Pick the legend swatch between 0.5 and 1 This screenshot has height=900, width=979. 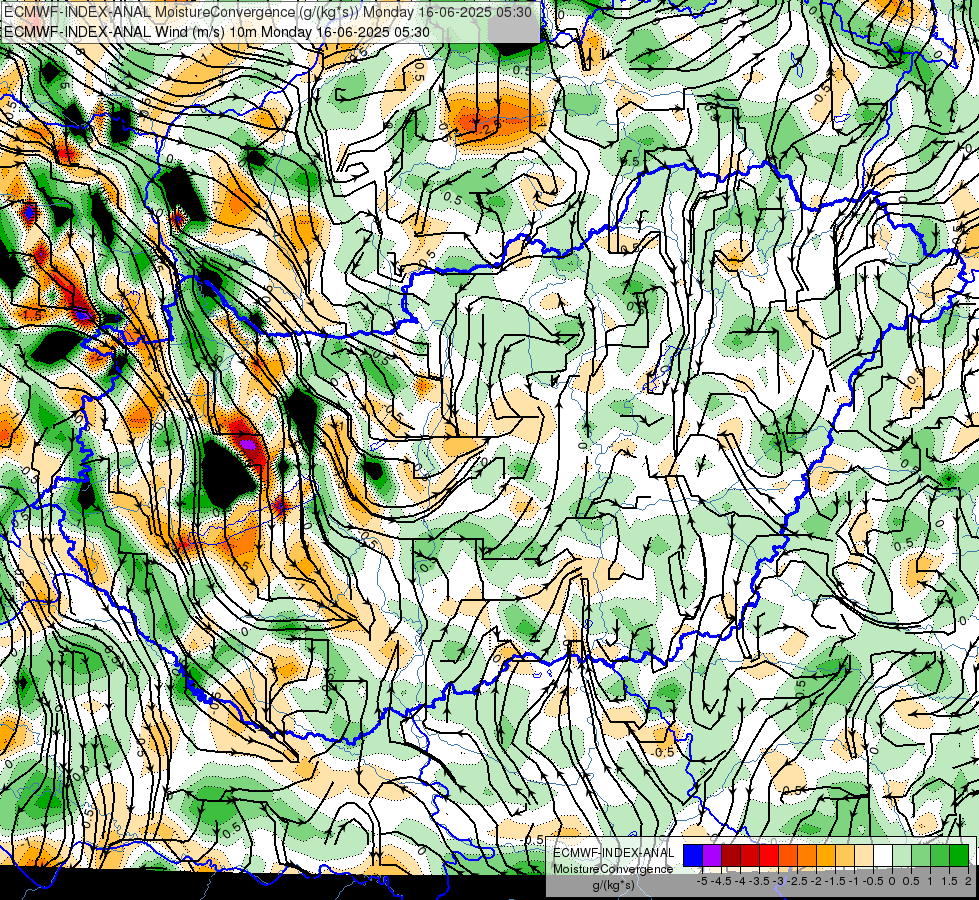(x=920, y=855)
